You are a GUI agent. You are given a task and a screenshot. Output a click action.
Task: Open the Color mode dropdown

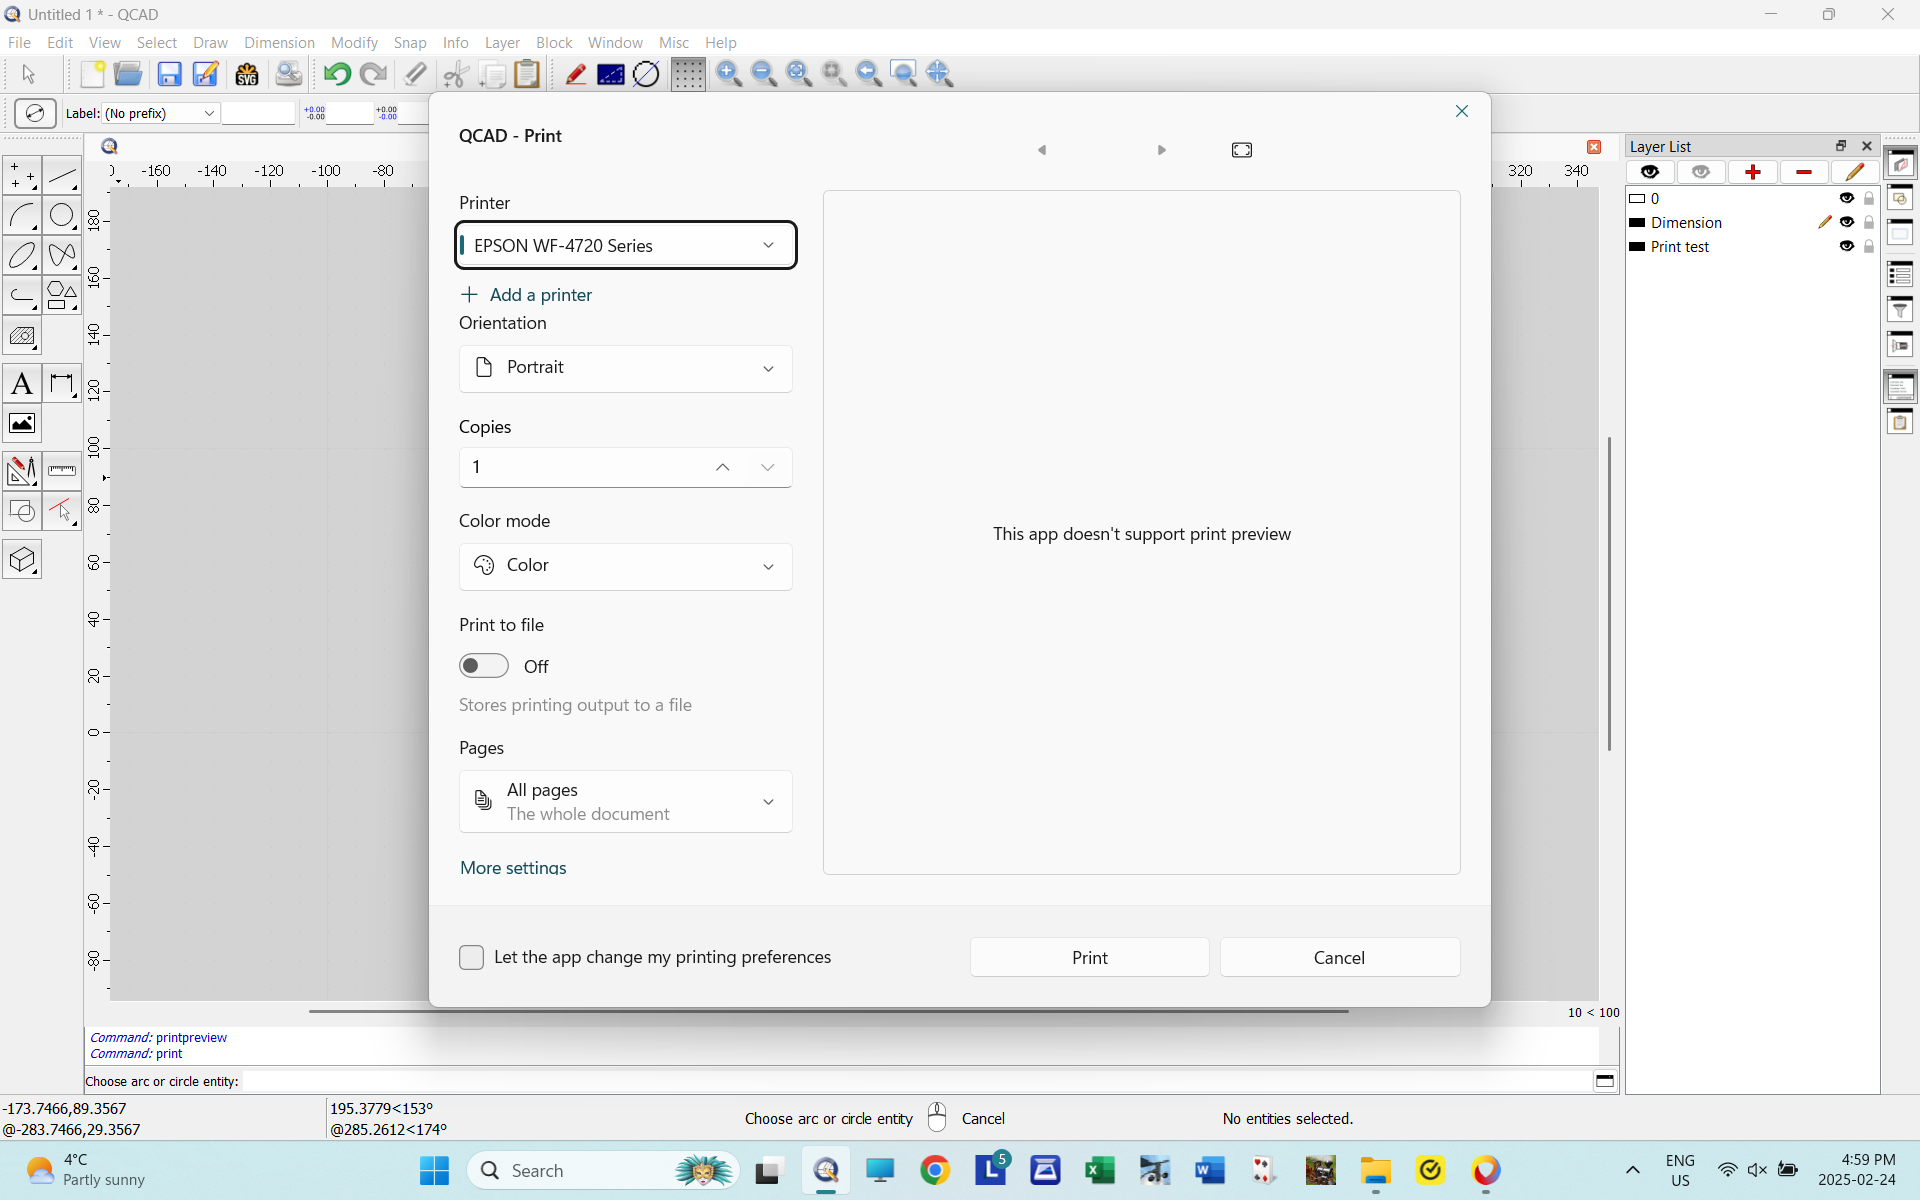625,566
